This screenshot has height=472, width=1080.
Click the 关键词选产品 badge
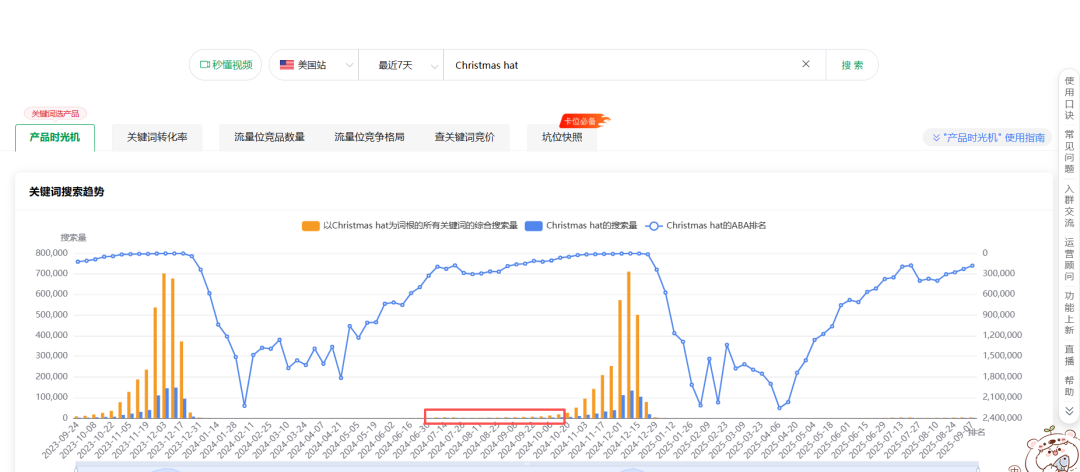(x=55, y=113)
